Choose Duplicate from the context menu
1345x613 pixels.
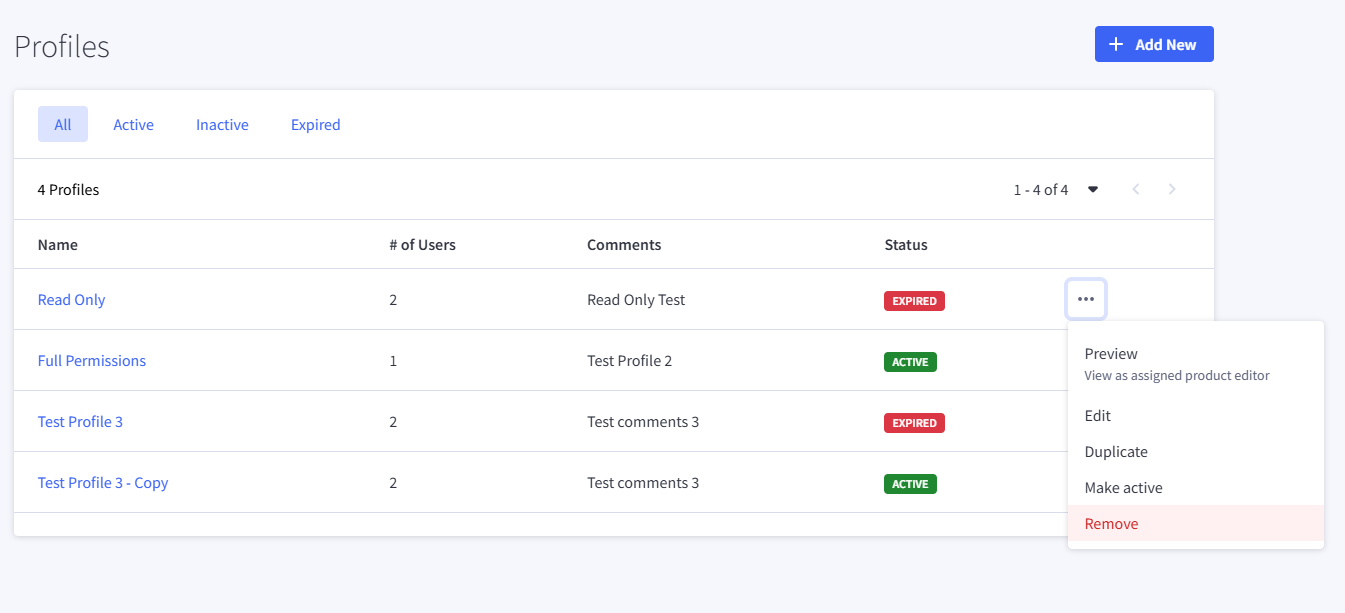pos(1196,451)
